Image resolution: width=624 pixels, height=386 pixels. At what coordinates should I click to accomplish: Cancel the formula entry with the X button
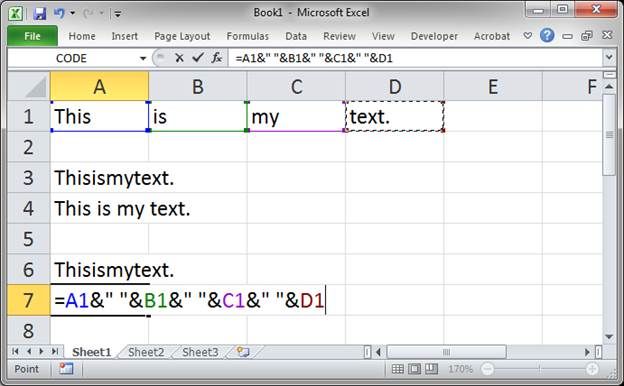[179, 58]
